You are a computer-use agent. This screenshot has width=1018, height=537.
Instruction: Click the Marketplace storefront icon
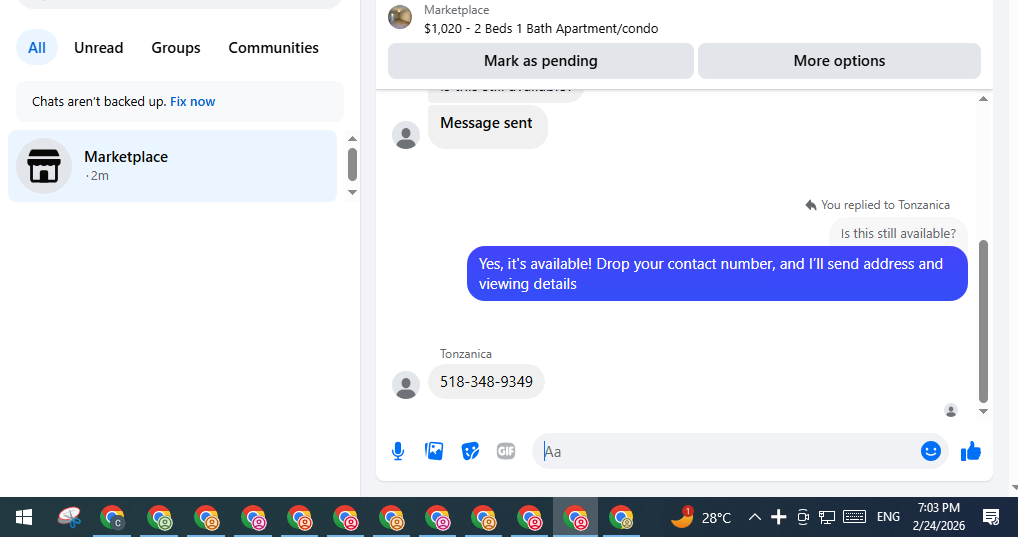44,166
